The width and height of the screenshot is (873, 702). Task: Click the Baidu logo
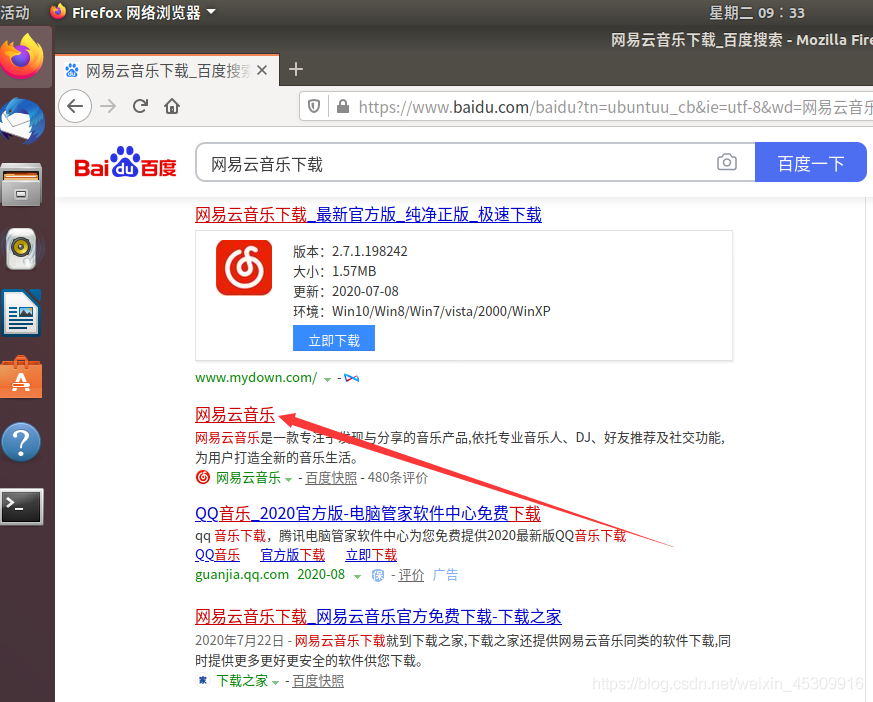pyautogui.click(x=125, y=162)
